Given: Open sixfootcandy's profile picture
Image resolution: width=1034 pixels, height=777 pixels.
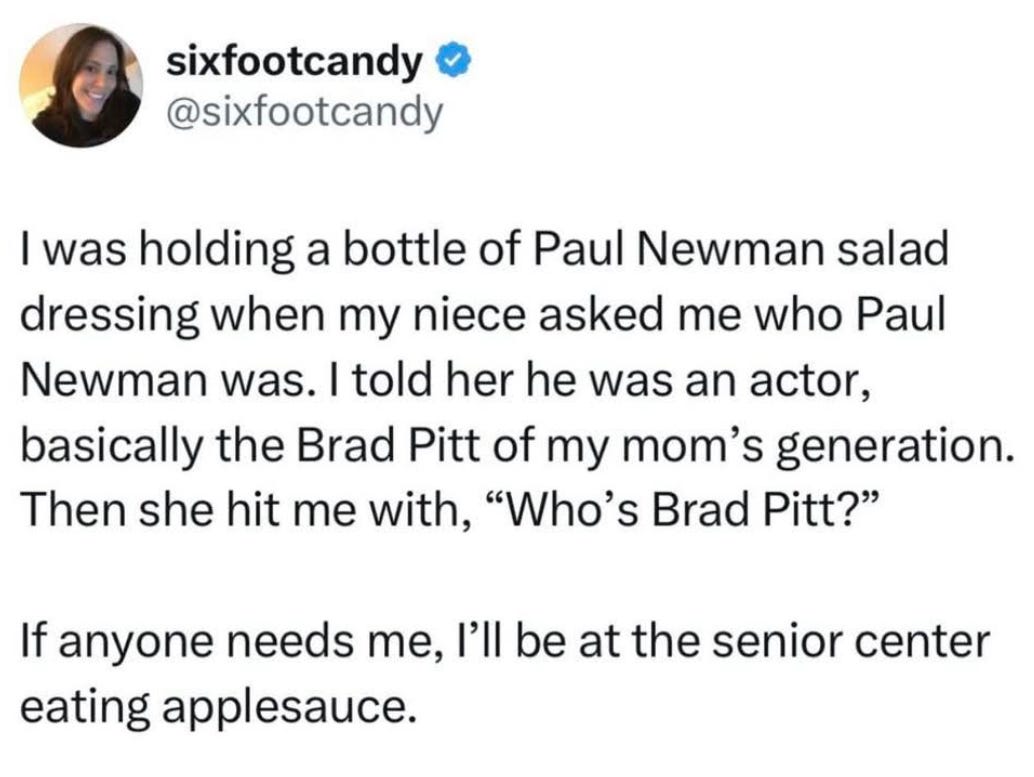Looking at the screenshot, I should [x=80, y=86].
